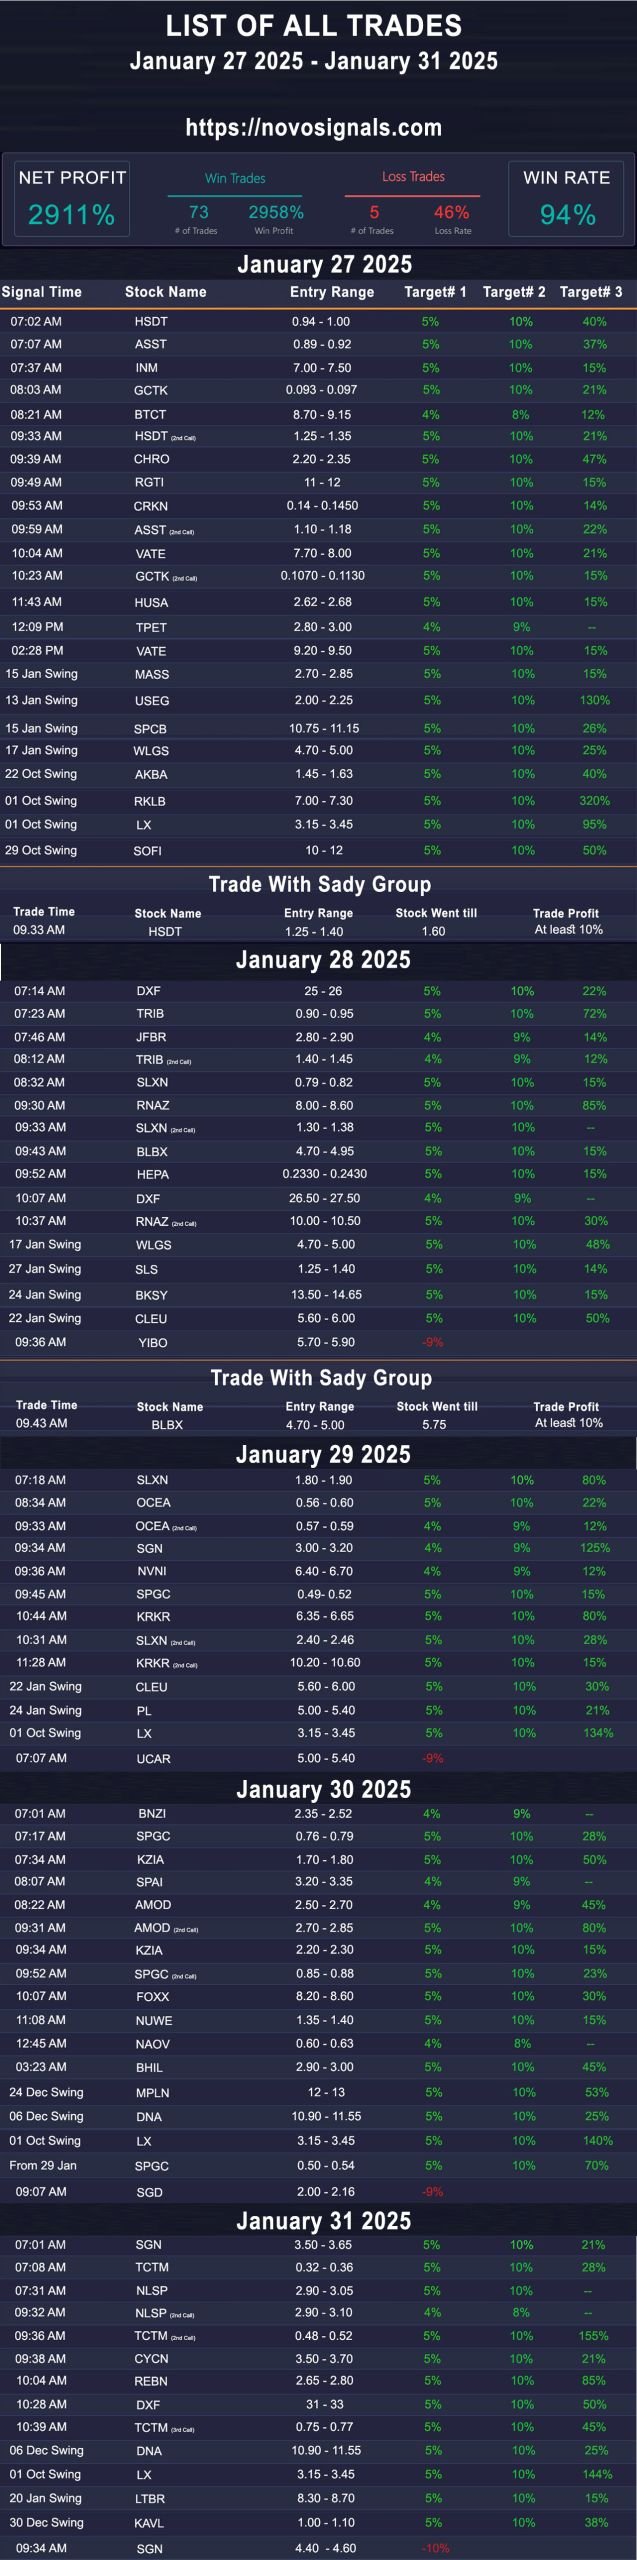Click the Signal Time column header
The height and width of the screenshot is (2560, 637).
tap(42, 292)
